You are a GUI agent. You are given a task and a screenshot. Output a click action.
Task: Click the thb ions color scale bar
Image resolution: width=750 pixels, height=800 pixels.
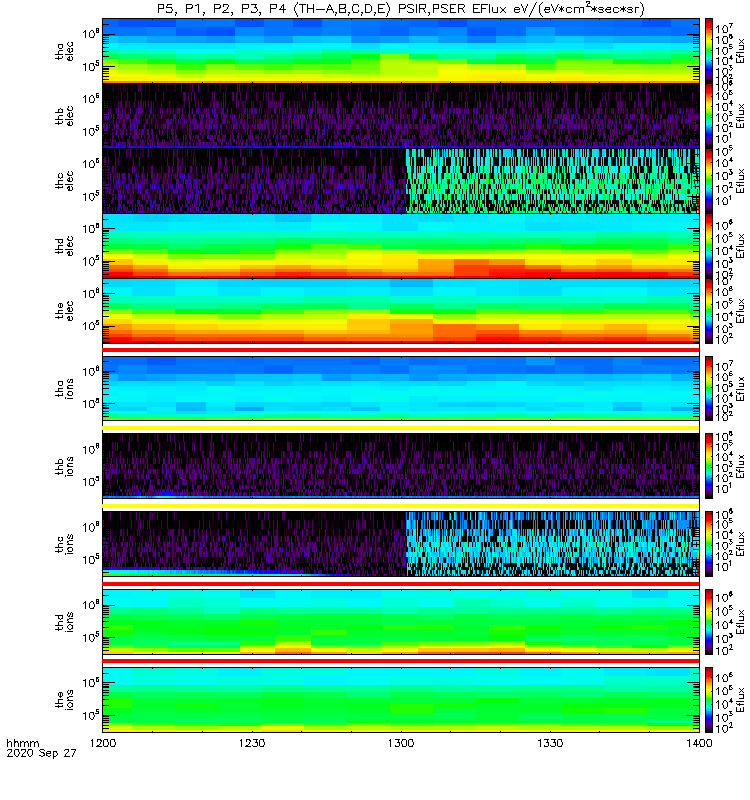click(x=709, y=466)
